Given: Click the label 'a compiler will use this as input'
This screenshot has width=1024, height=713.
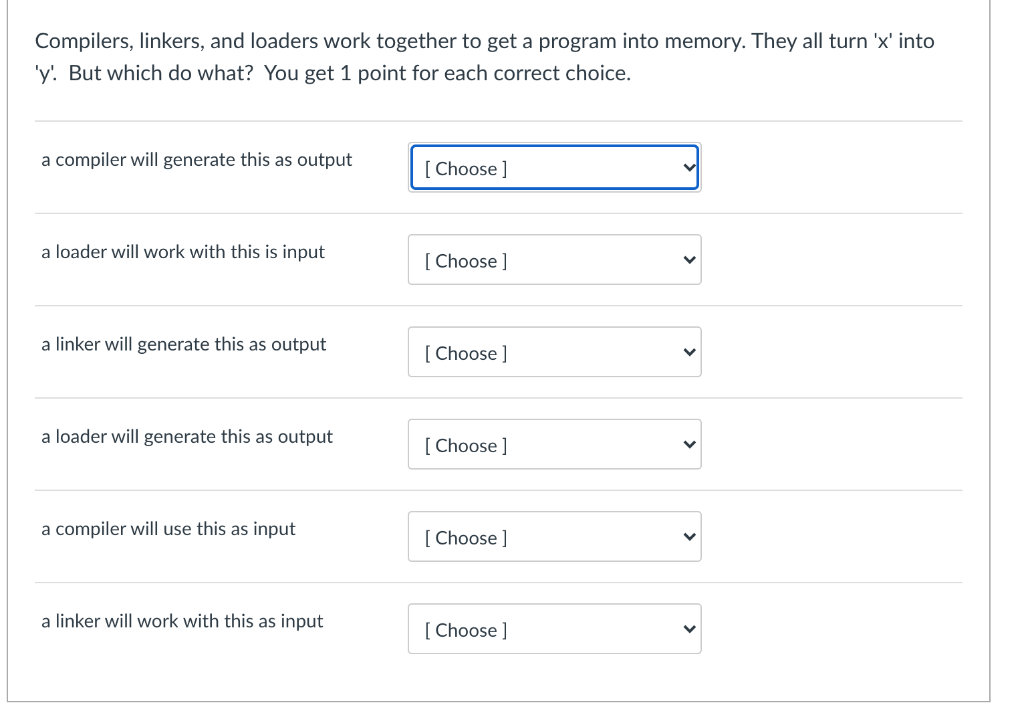Looking at the screenshot, I should (x=168, y=528).
